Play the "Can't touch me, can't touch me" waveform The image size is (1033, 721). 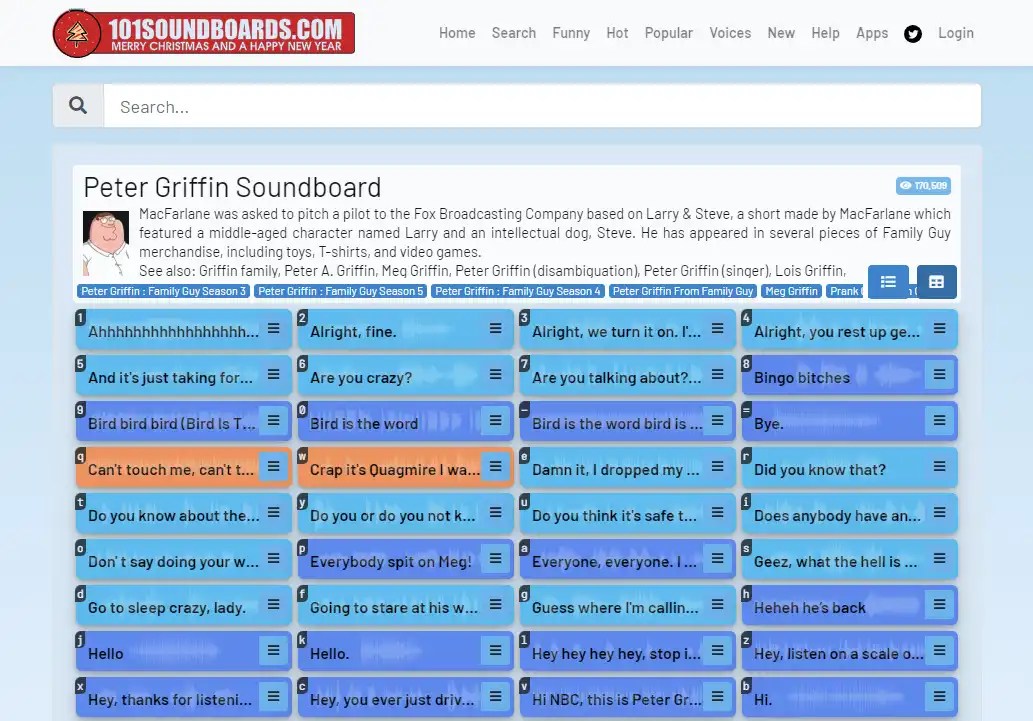point(160,467)
